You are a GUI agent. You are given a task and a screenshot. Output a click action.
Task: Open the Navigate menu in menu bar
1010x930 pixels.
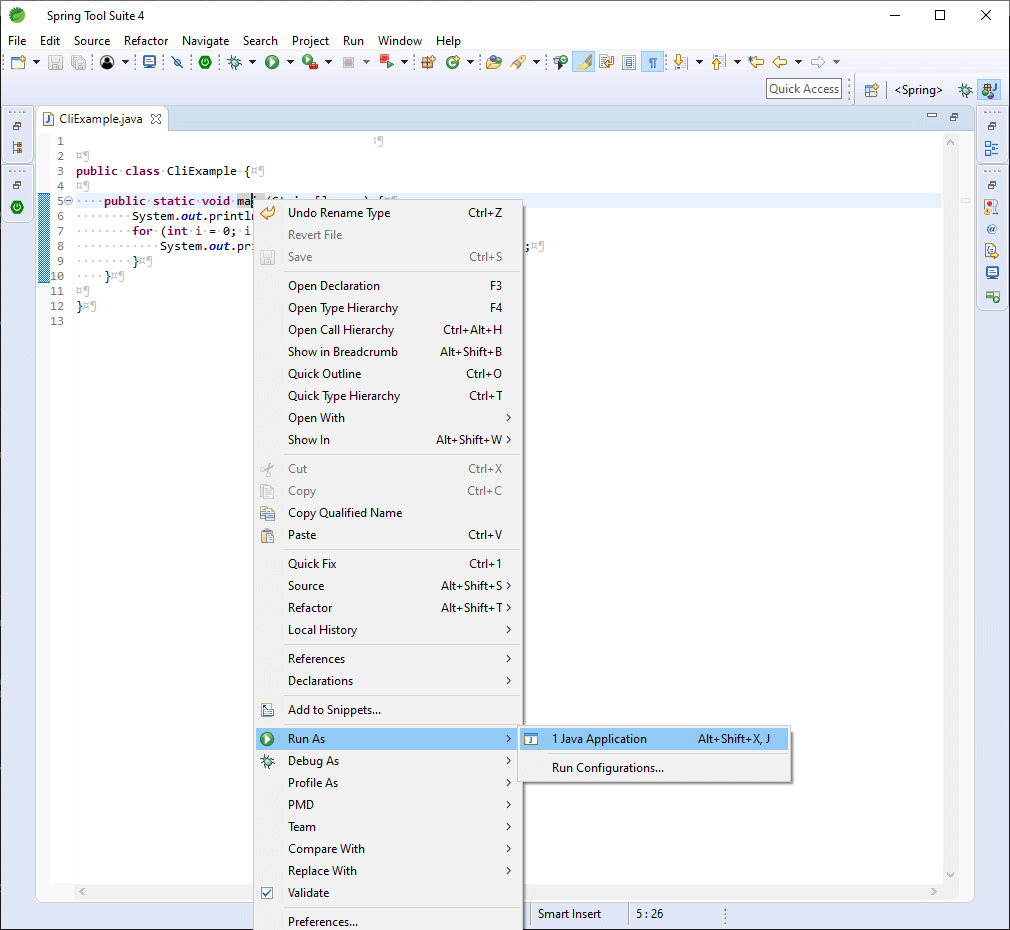tap(205, 41)
